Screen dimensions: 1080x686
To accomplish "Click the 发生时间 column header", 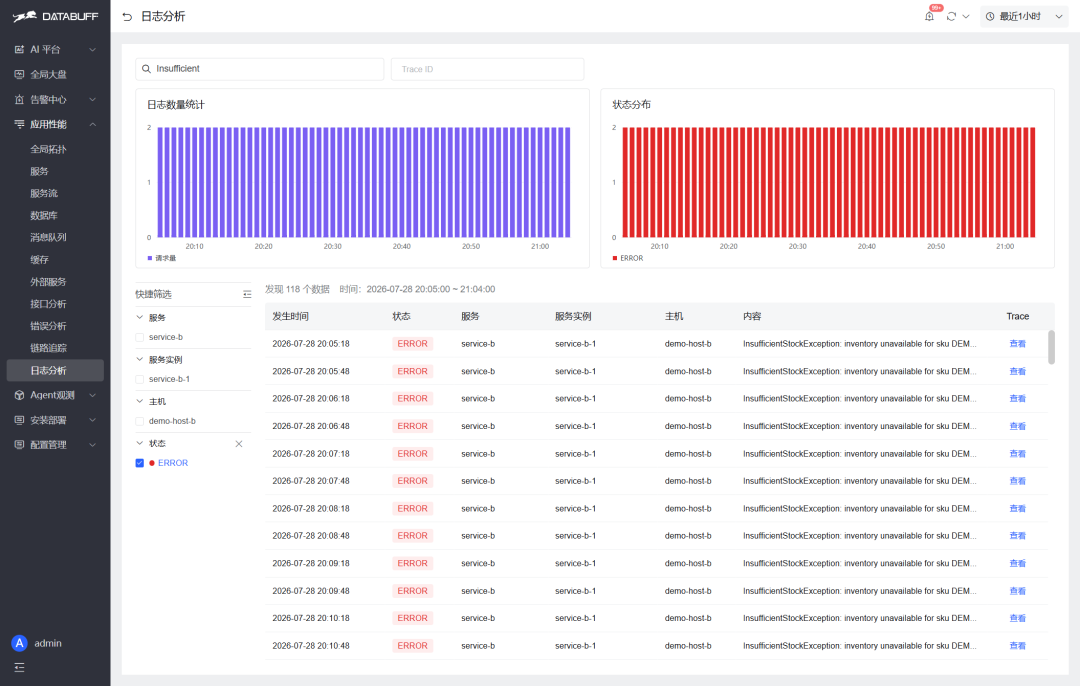I will [x=291, y=316].
